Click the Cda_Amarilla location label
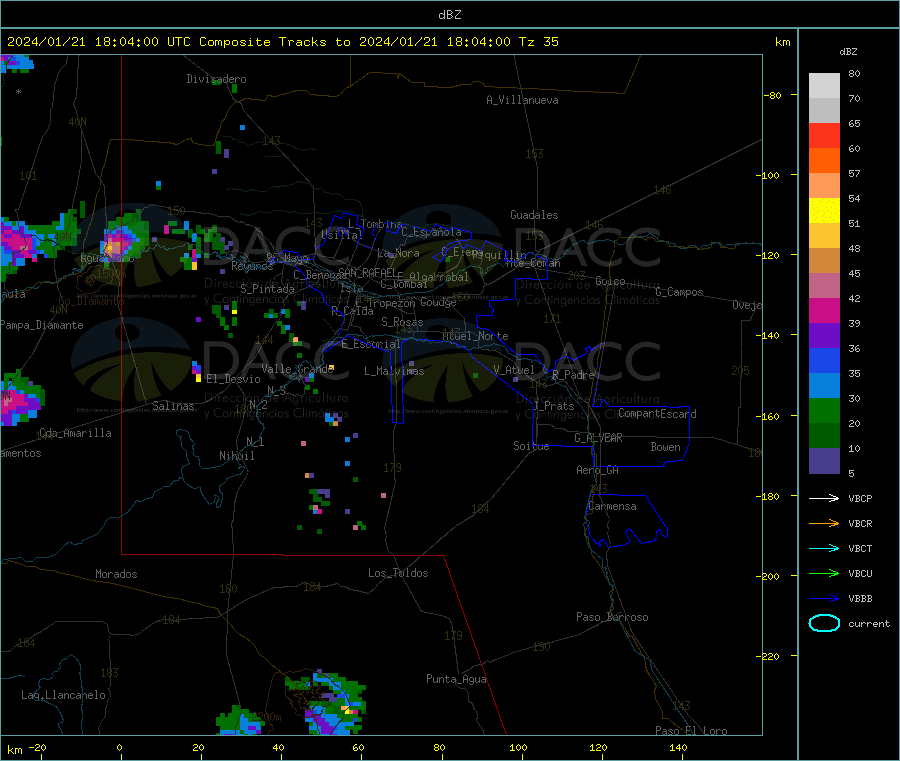Screen dimensions: 900x761 point(75,433)
